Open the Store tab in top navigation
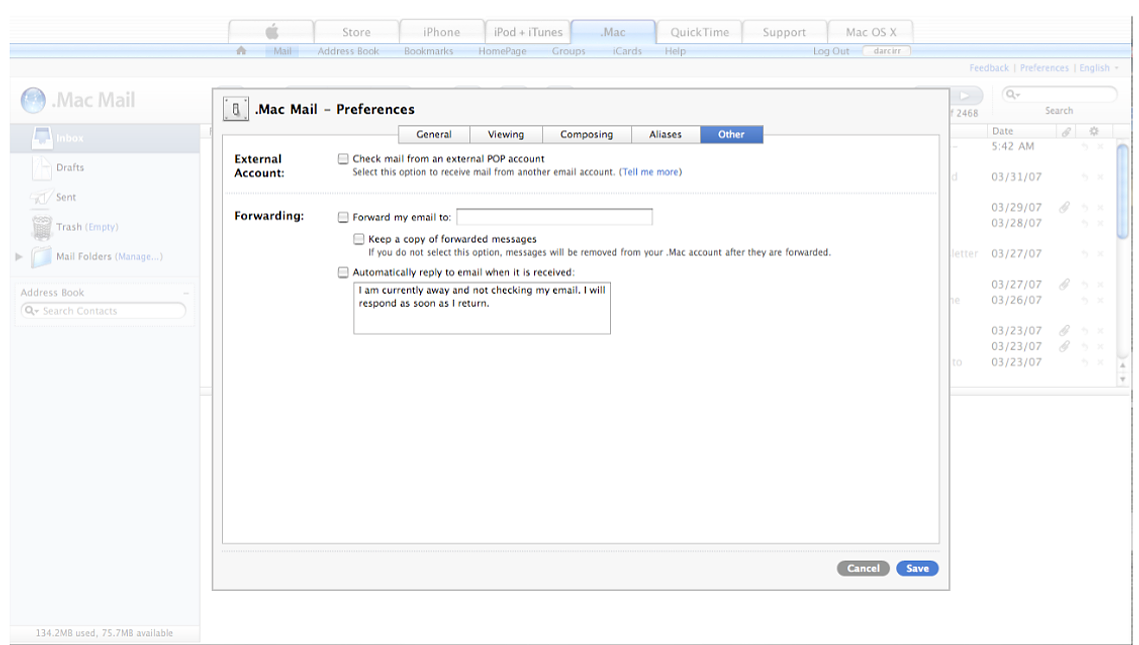Viewport: 1139px width, 645px height. click(x=357, y=32)
